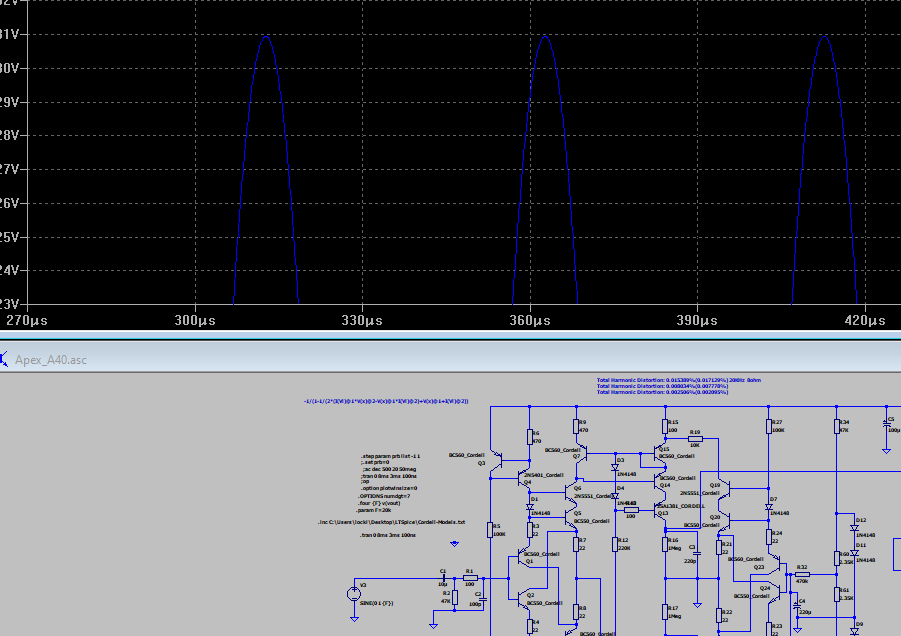Select the R17 1Meg resistor

click(x=665, y=612)
